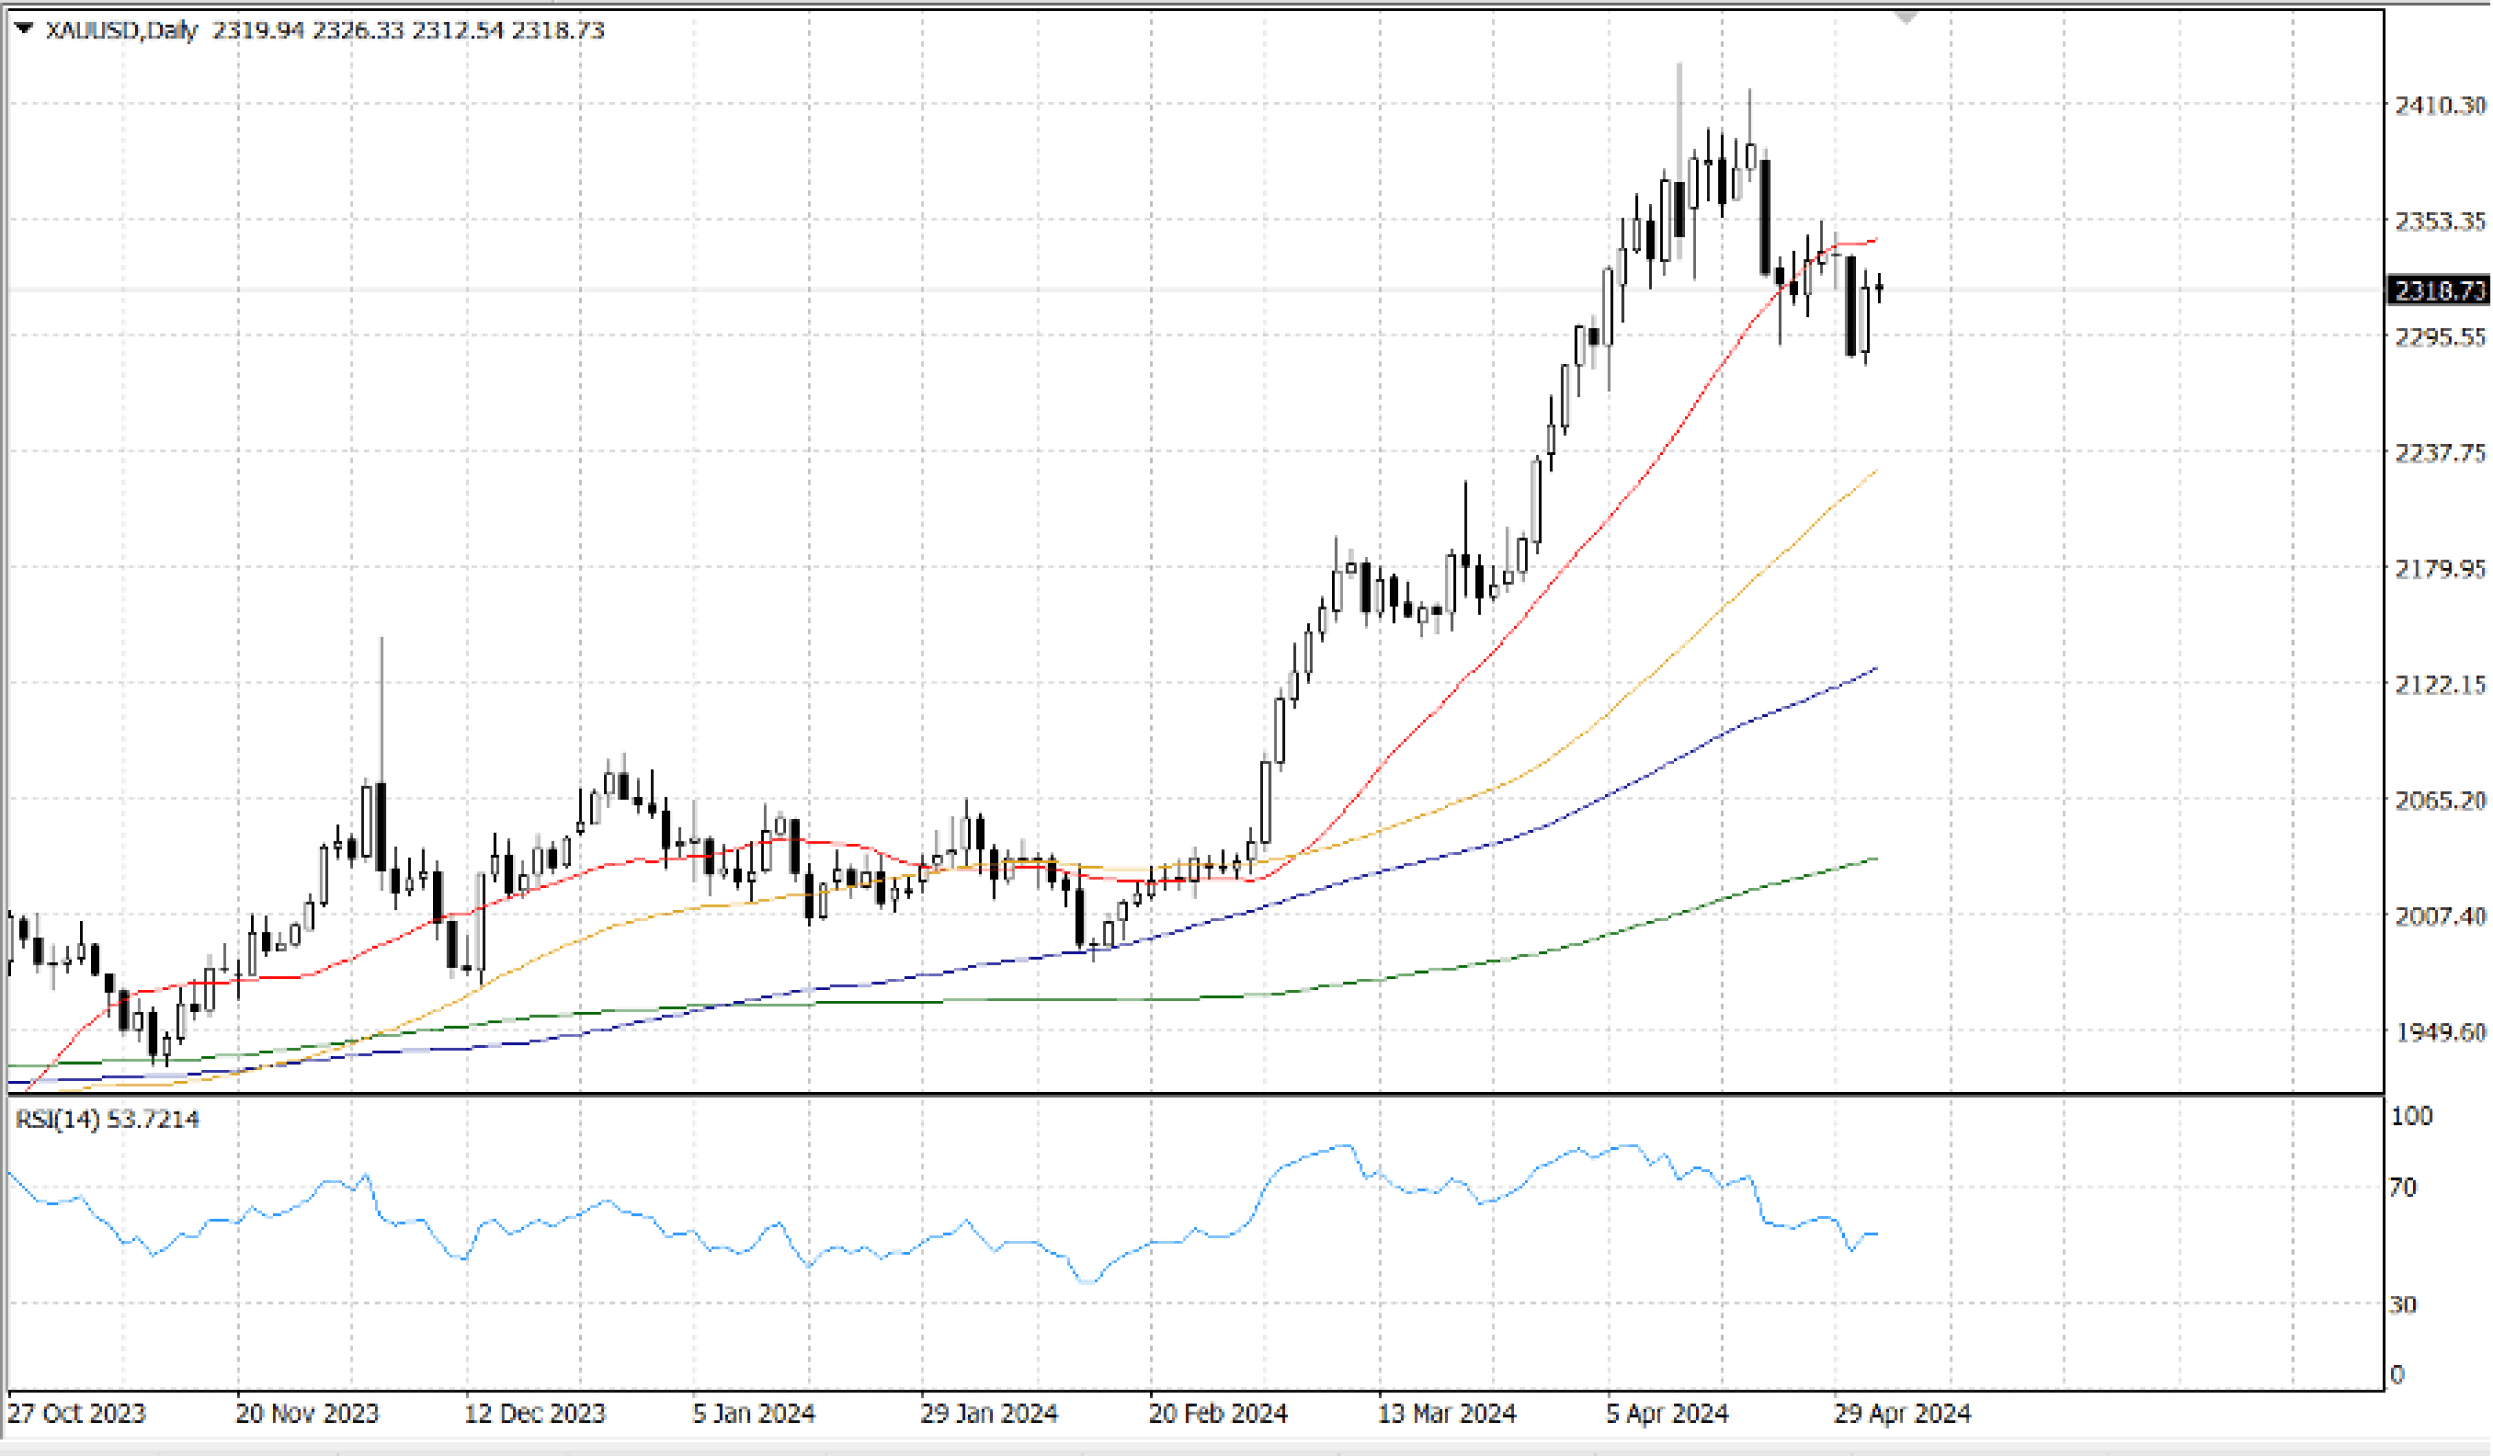Click the blue moving average line end
The width and height of the screenshot is (2493, 1456).
click(1875, 669)
